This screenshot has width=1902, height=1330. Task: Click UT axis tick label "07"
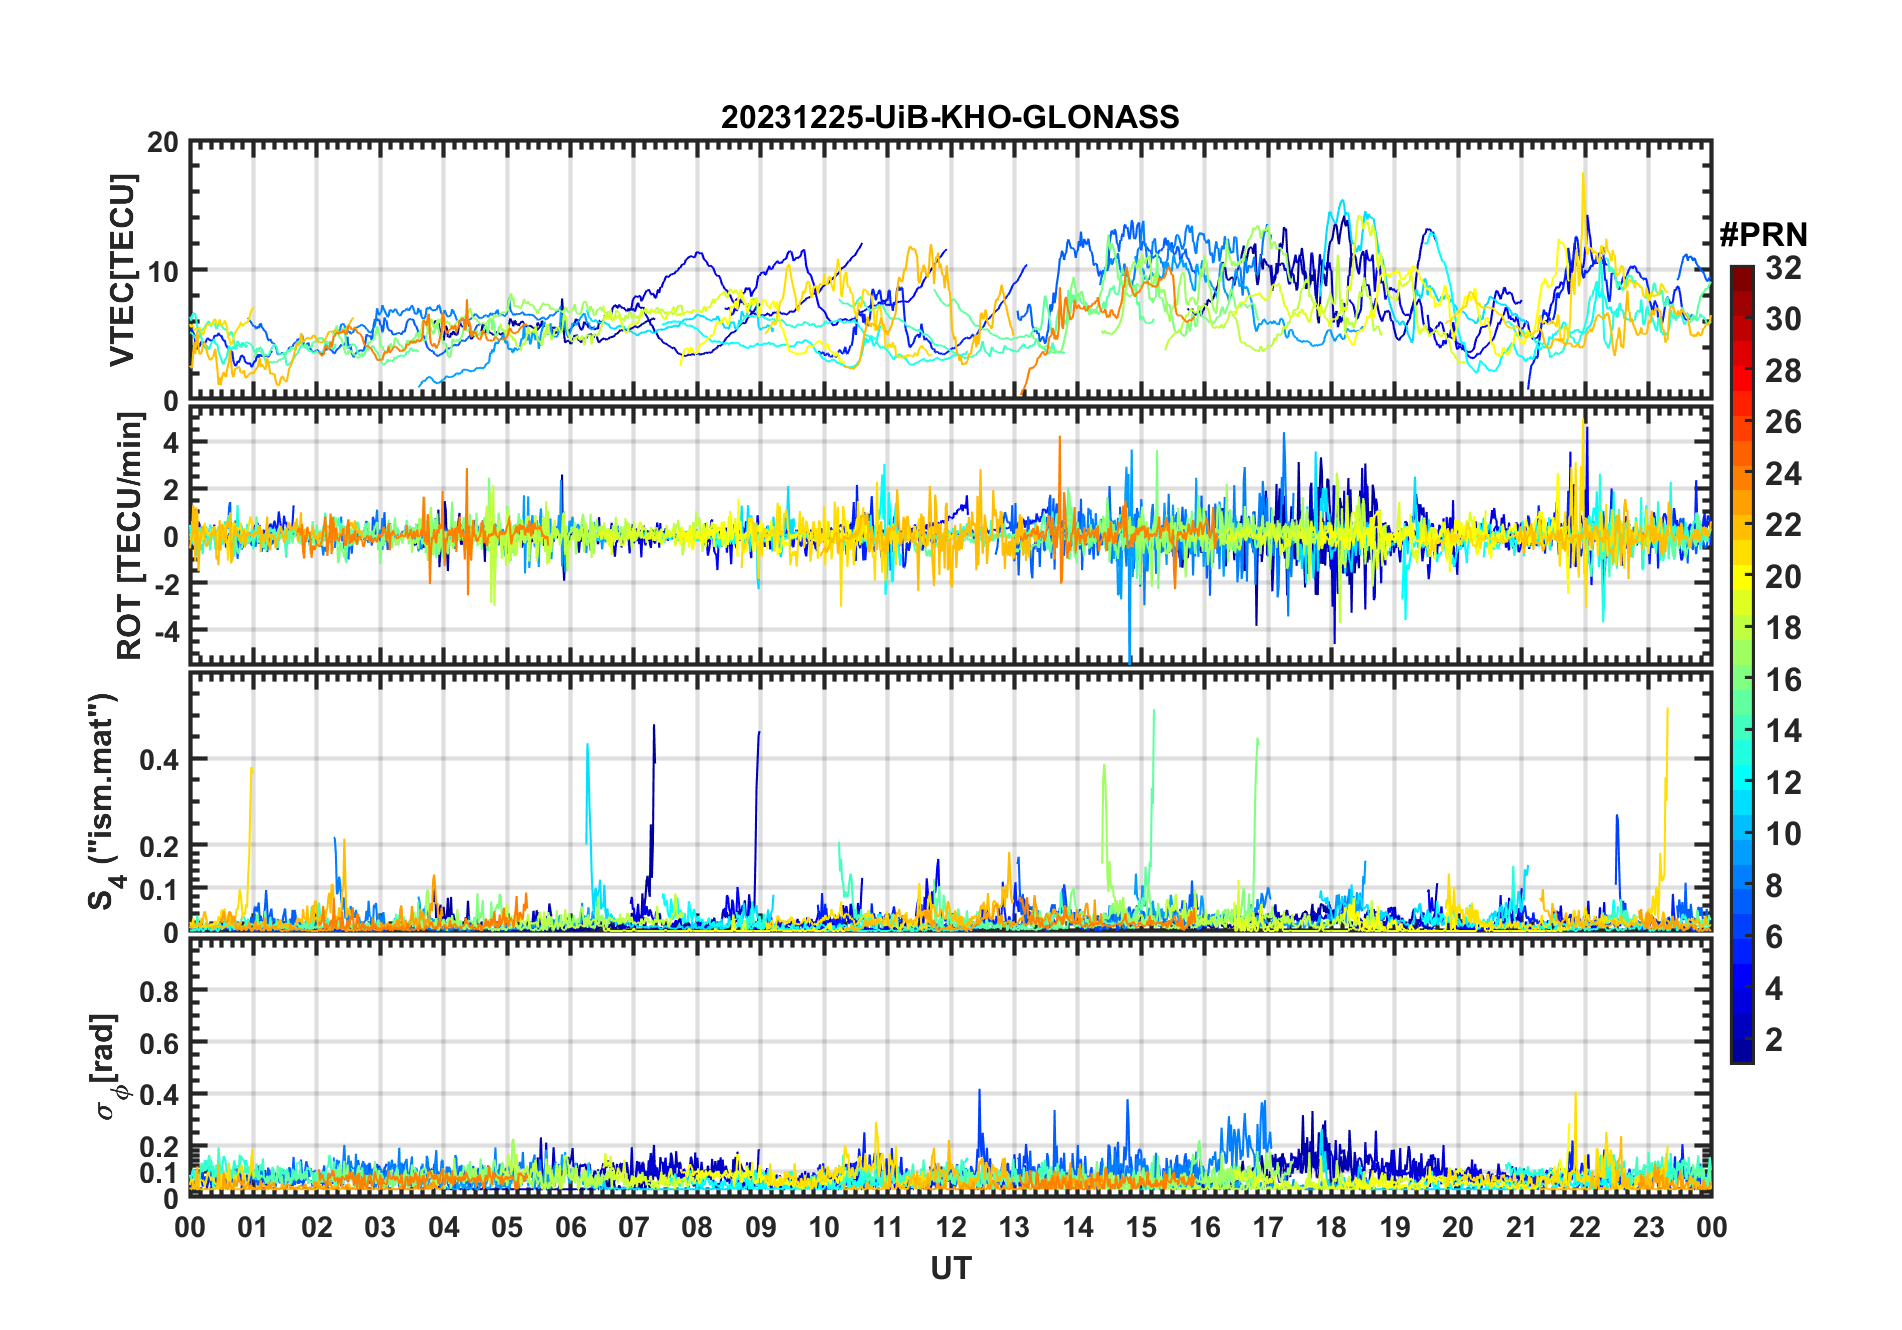634,1227
